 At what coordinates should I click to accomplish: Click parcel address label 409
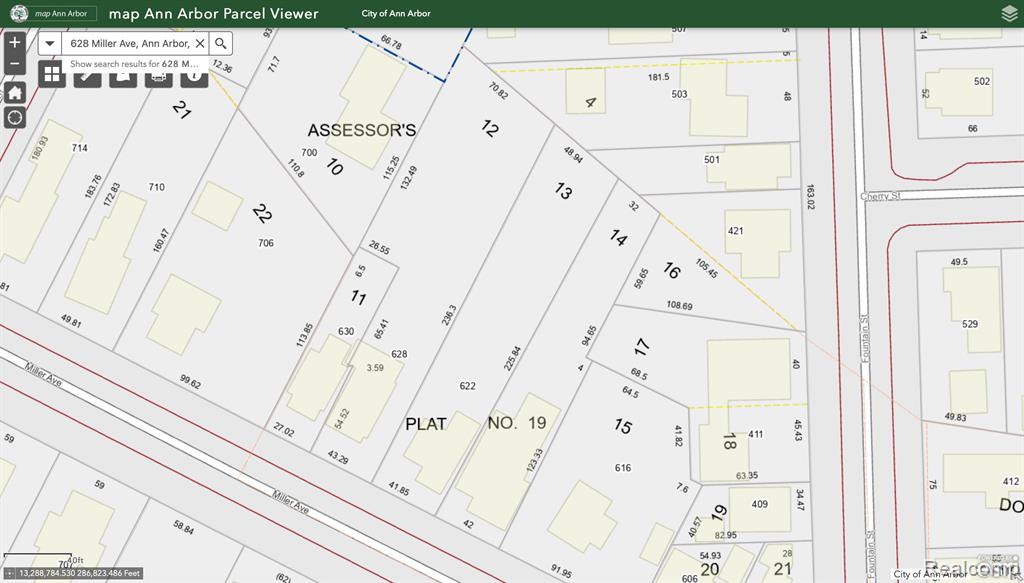pyautogui.click(x=760, y=504)
